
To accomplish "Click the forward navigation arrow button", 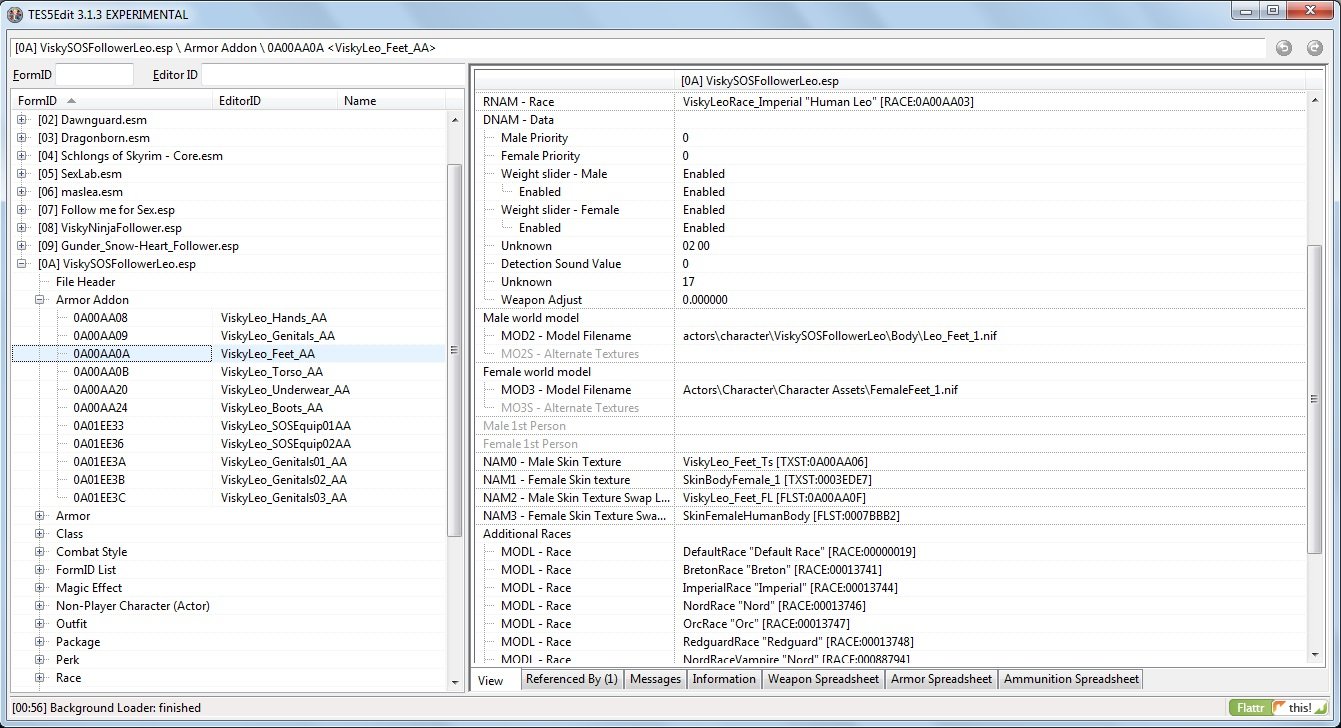I will tap(1315, 48).
